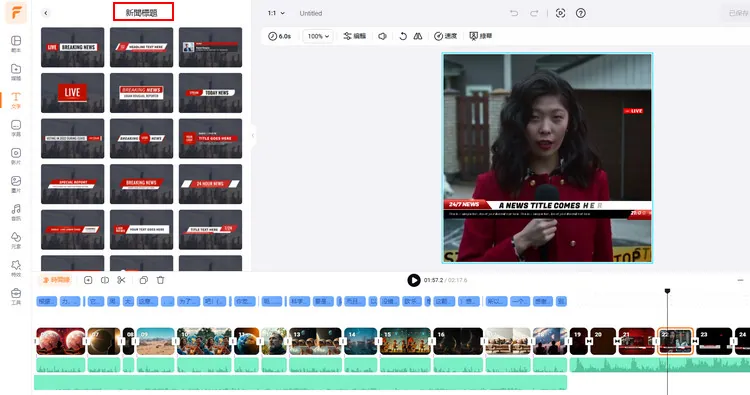Open the clip adjust edit button
This screenshot has height=395, width=750.
(x=354, y=36)
